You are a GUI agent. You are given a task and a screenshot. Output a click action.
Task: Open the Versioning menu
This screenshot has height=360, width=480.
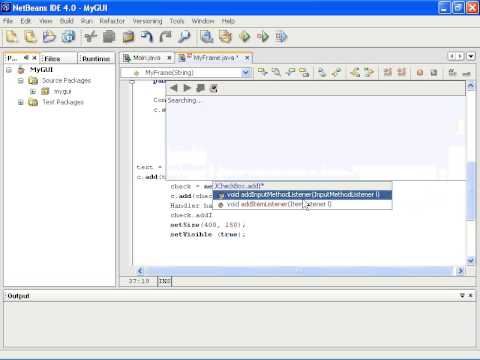coord(147,21)
